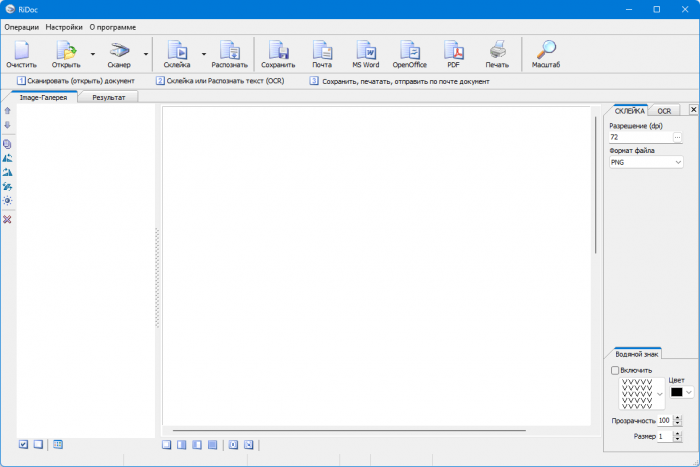700x467 pixels.
Task: Click uncheck-all icon below the gallery
Action: click(x=38, y=444)
